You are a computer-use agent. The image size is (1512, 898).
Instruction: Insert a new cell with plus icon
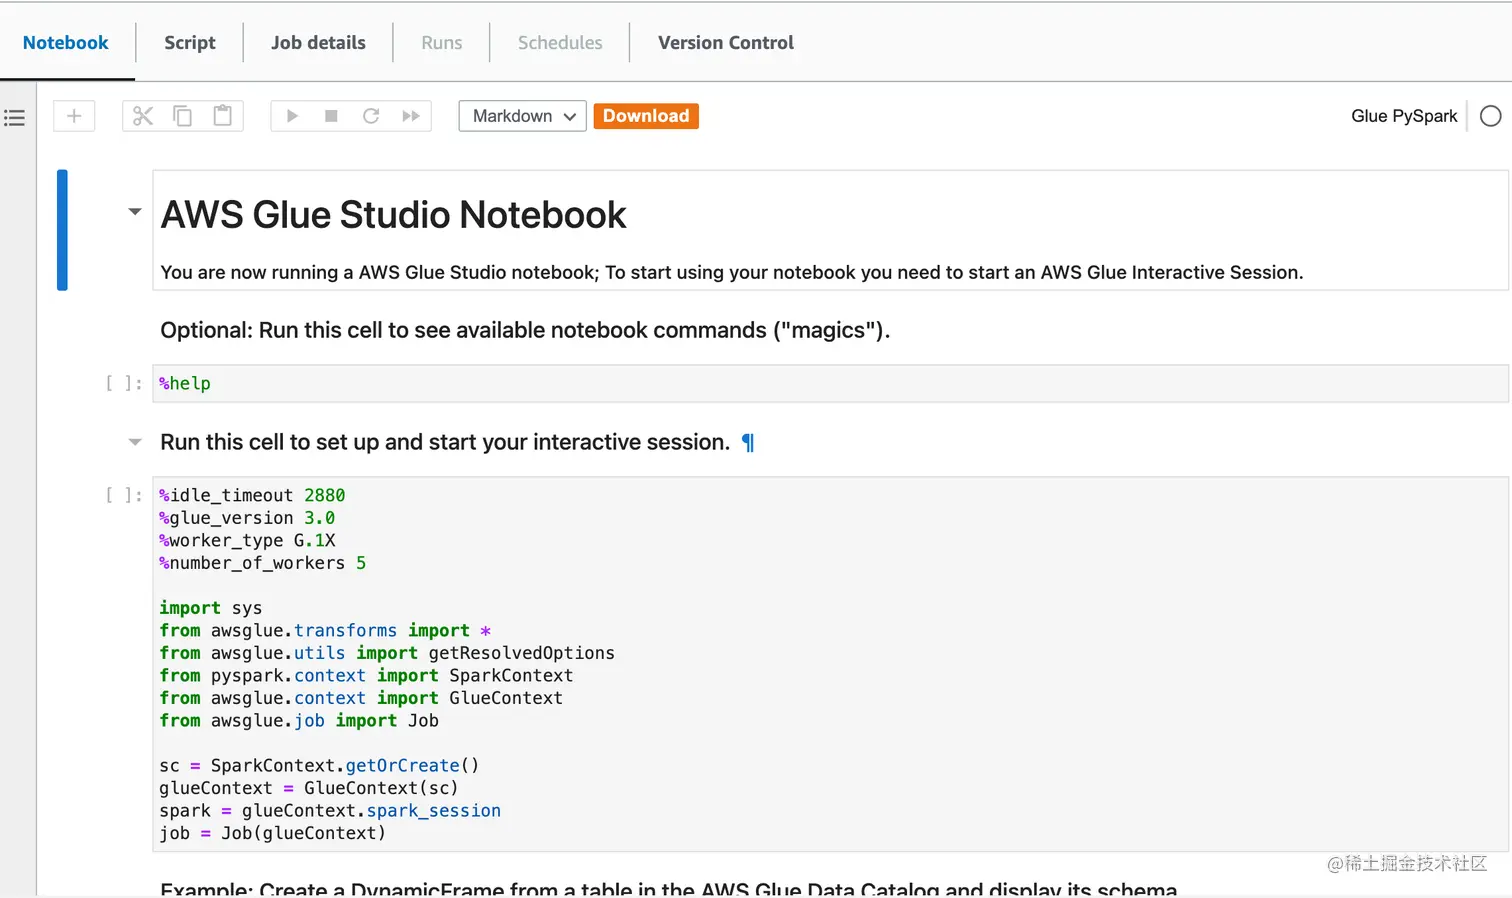[74, 116]
